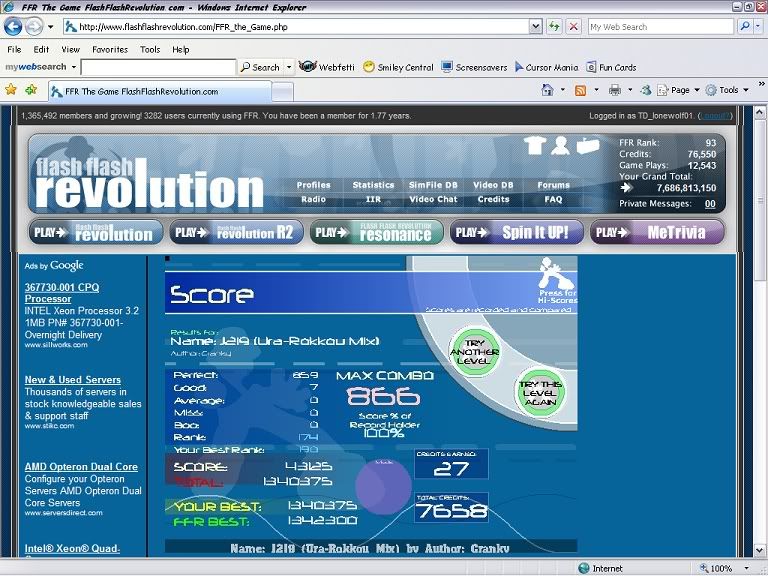Click in the My Web Search field
Viewport: 768px width, 576px height.
660,27
